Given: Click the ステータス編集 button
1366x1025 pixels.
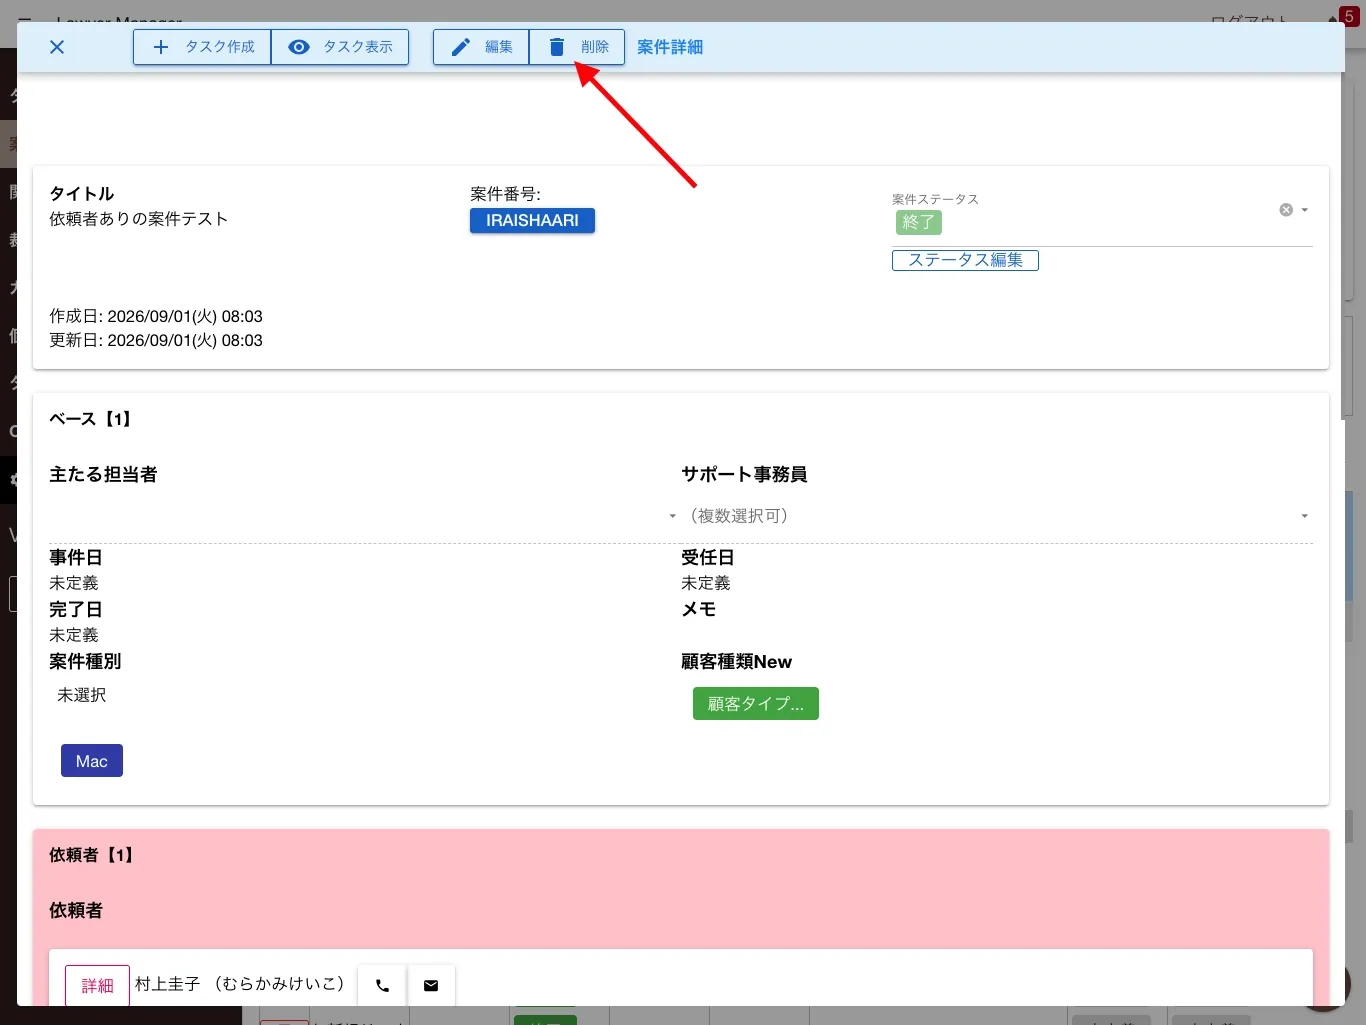Looking at the screenshot, I should coord(965,260).
